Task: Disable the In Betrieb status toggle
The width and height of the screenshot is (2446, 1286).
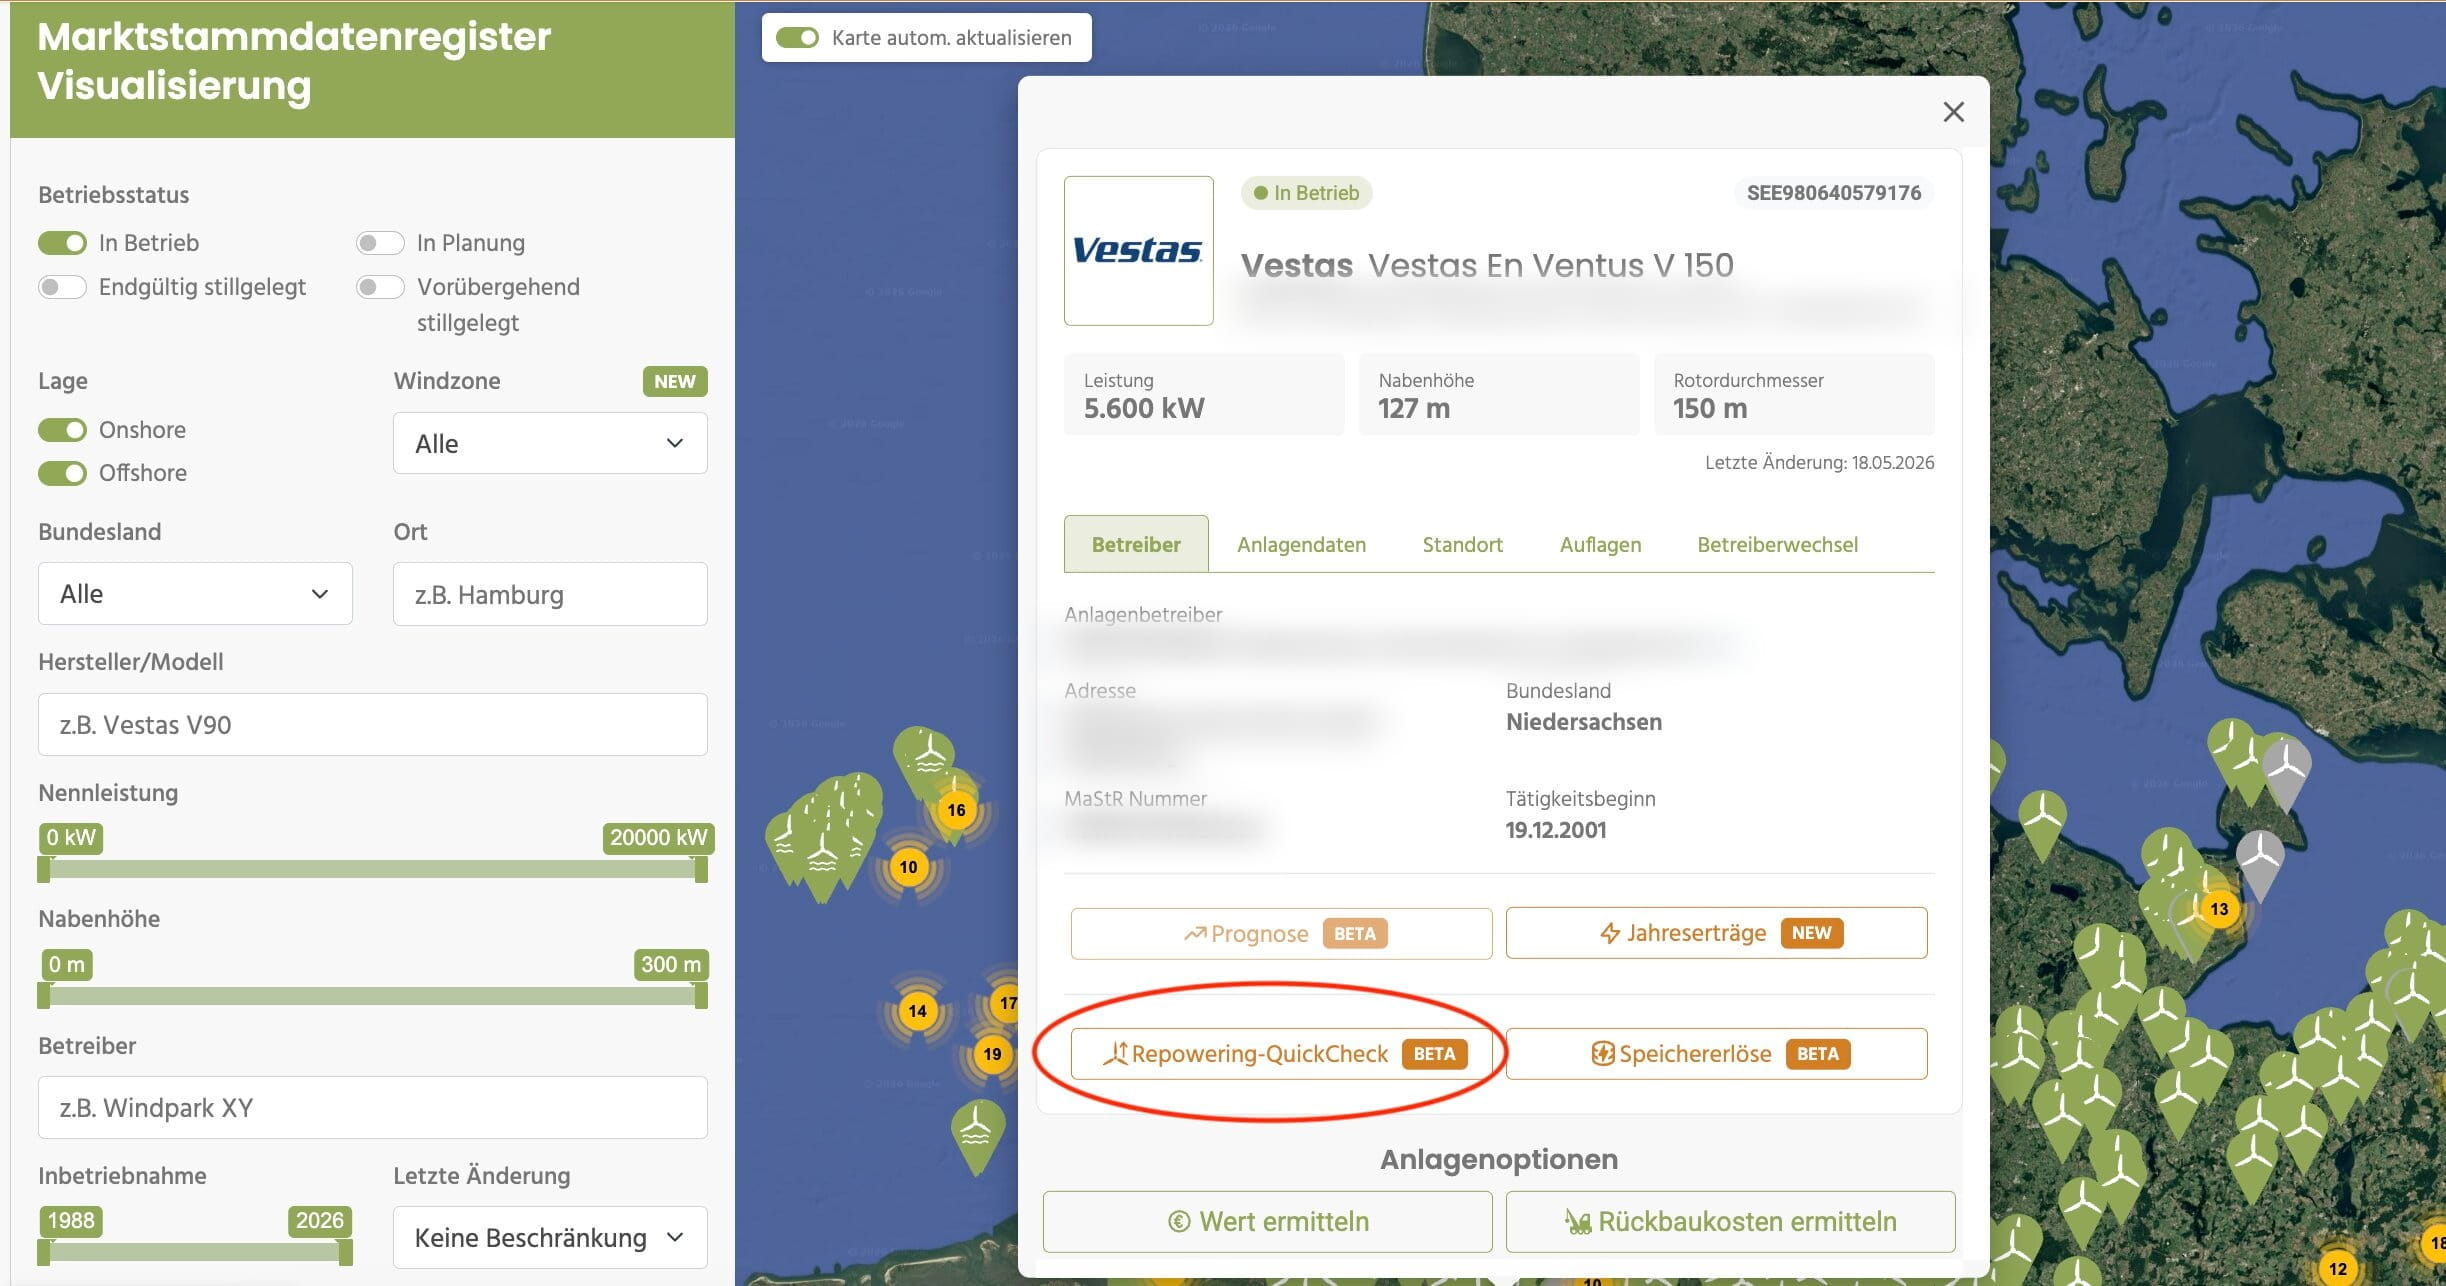Action: pos(62,243)
